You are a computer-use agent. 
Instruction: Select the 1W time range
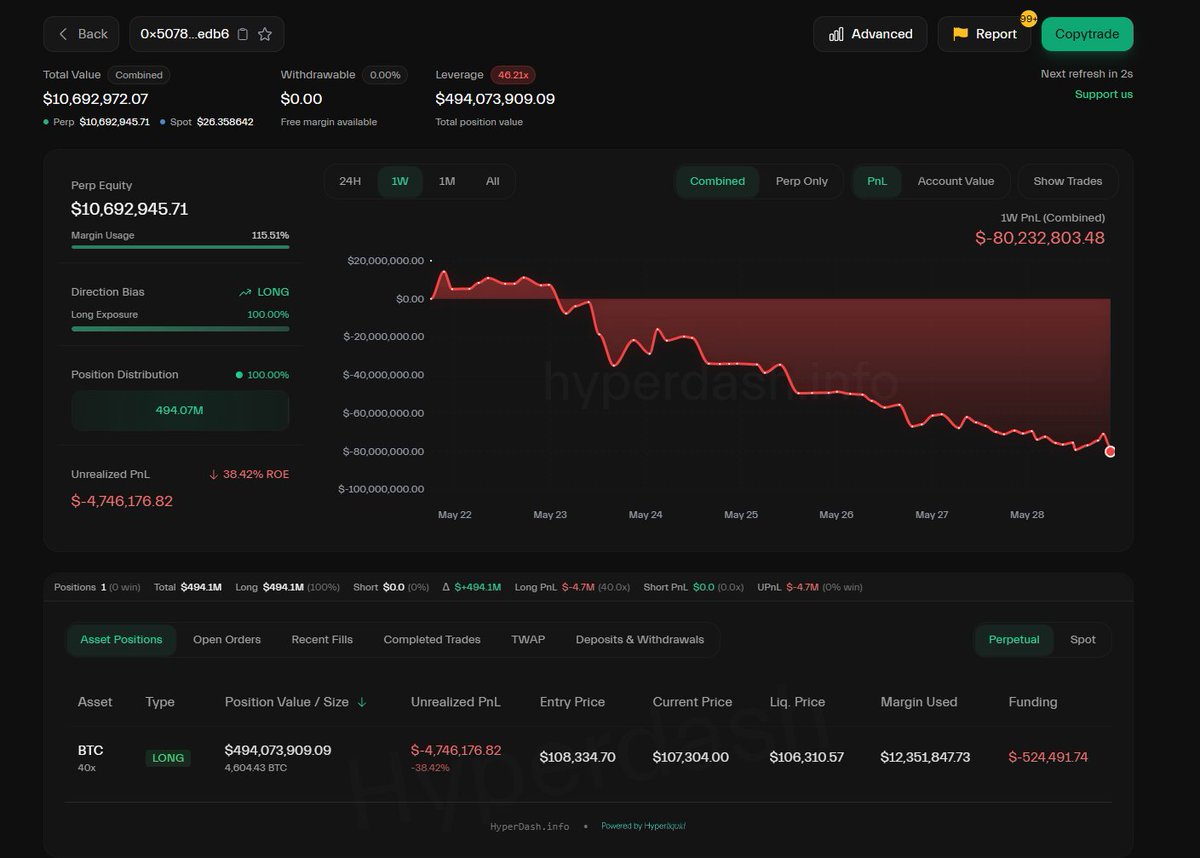click(400, 181)
